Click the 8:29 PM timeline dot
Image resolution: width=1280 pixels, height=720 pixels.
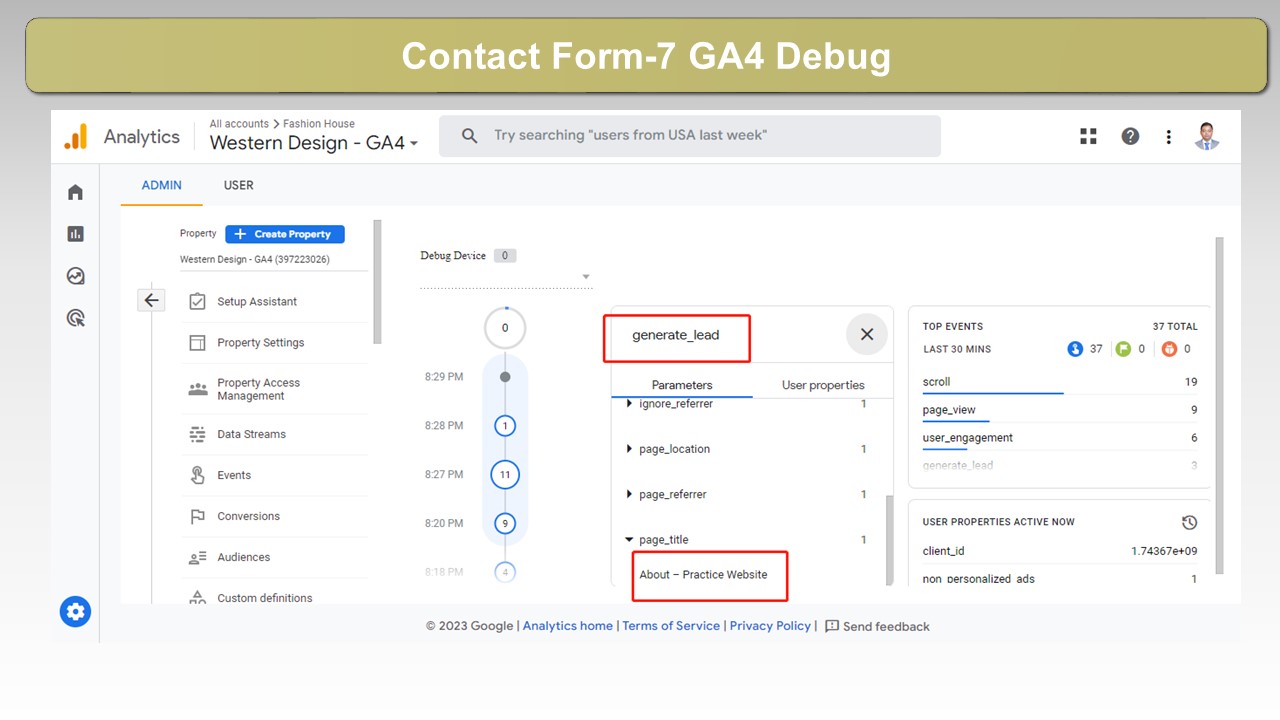505,377
